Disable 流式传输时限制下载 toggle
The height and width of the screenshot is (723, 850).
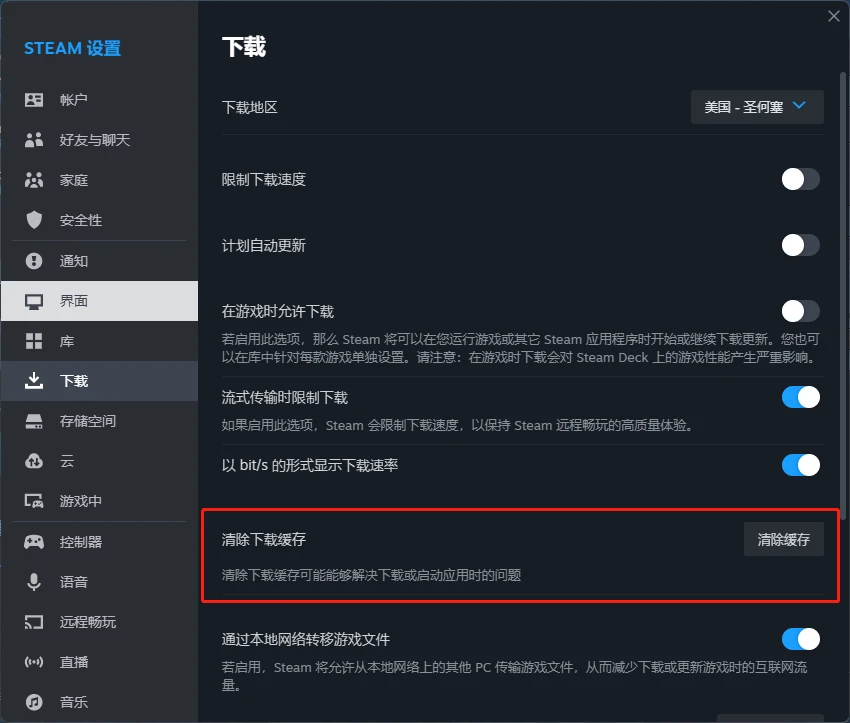800,397
